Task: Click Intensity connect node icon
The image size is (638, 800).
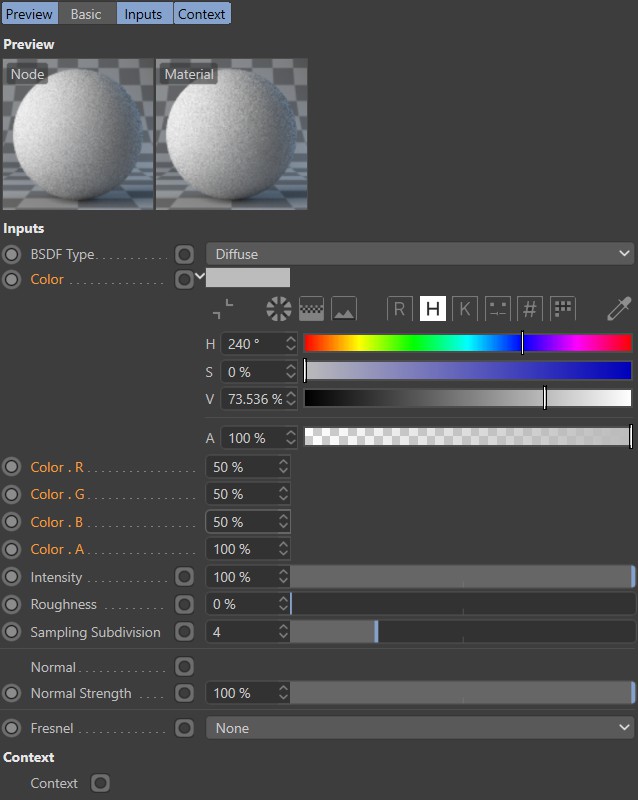Action: [x=184, y=577]
